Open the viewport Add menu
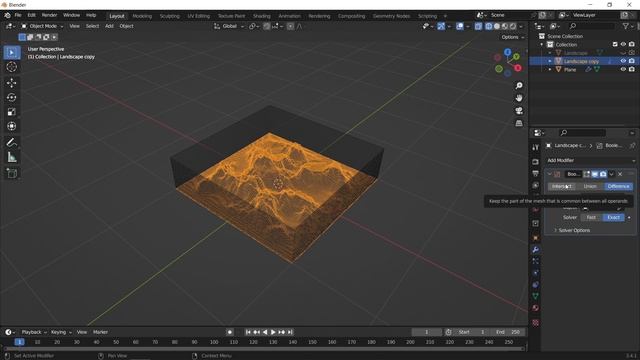The image size is (640, 360). pyautogui.click(x=109, y=26)
